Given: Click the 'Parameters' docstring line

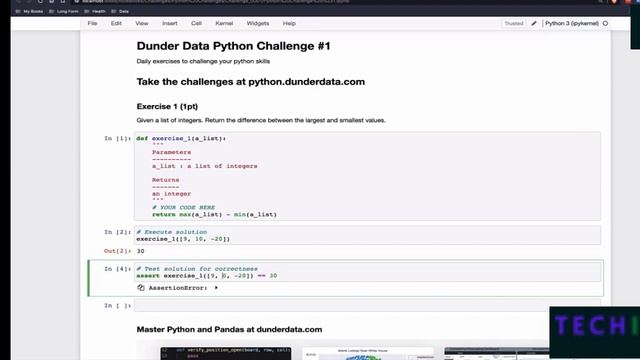Looking at the screenshot, I should [171, 152].
